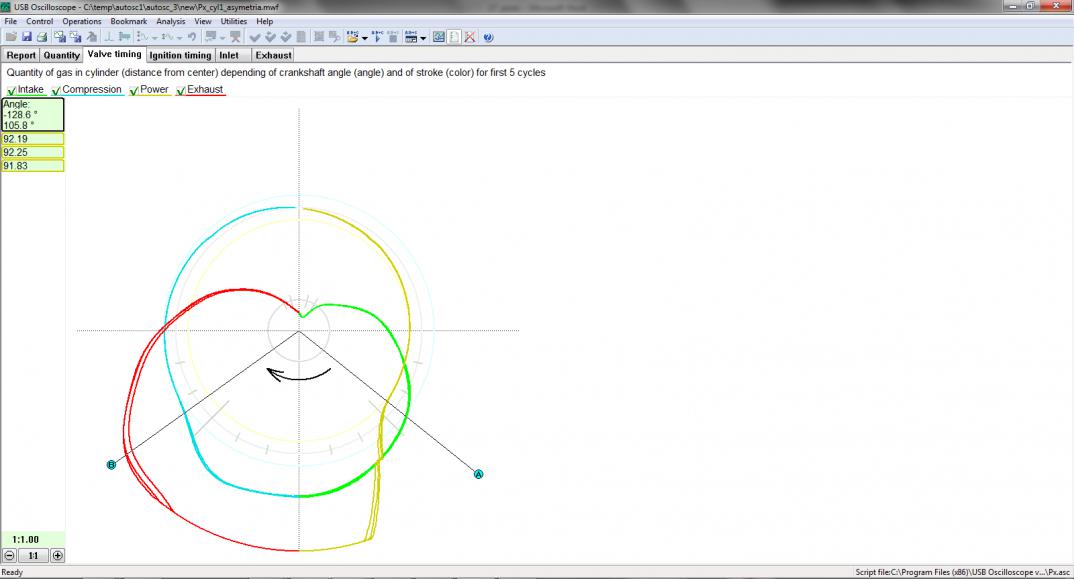
Task: Click the printer icon in the toolbar
Action: pyautogui.click(x=42, y=37)
